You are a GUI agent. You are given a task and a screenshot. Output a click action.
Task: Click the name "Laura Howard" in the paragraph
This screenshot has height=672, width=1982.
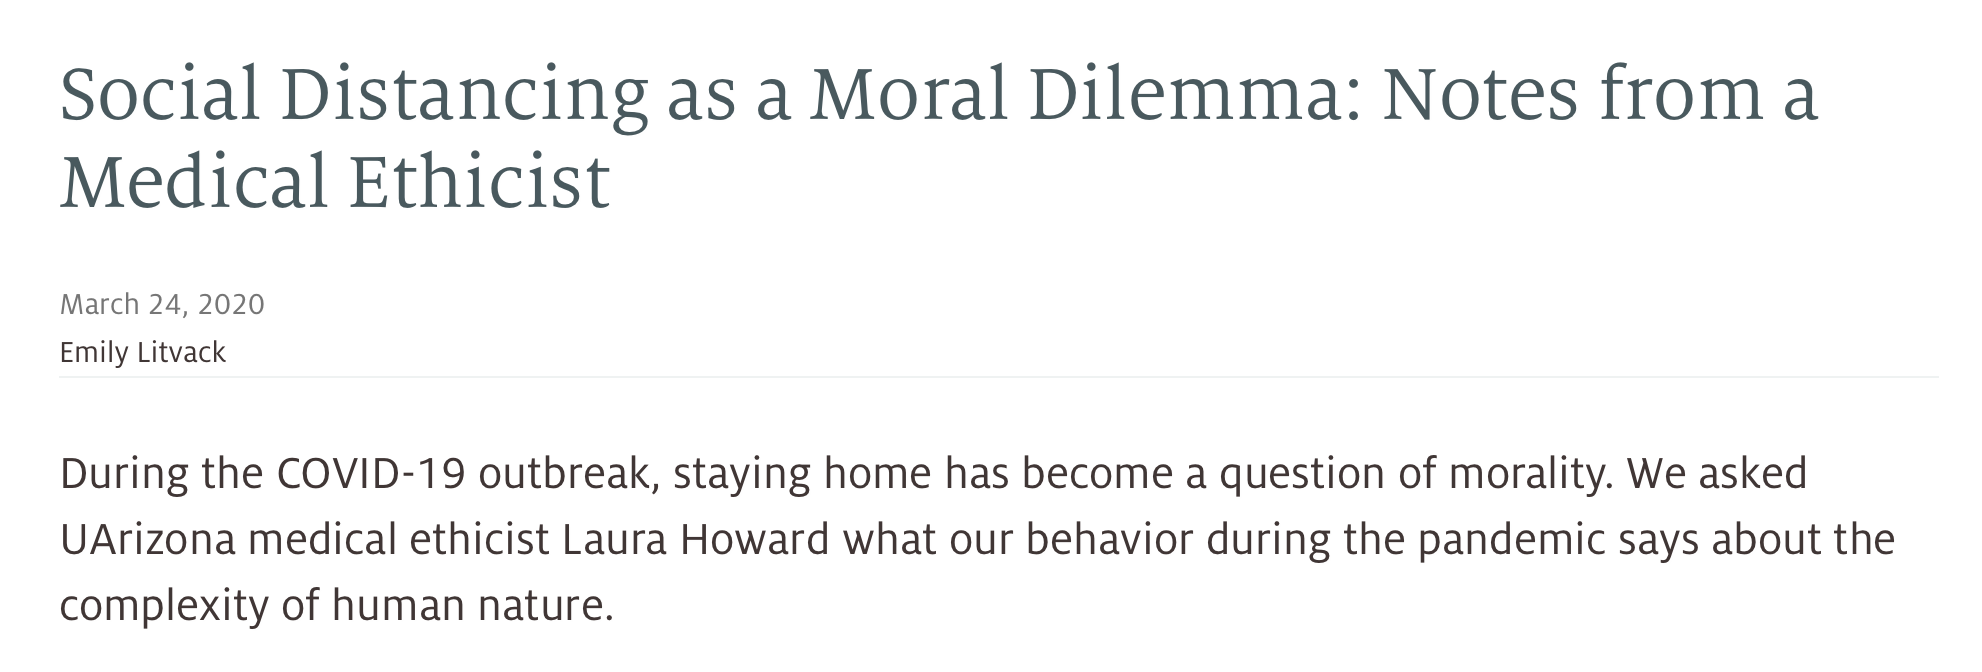point(696,540)
